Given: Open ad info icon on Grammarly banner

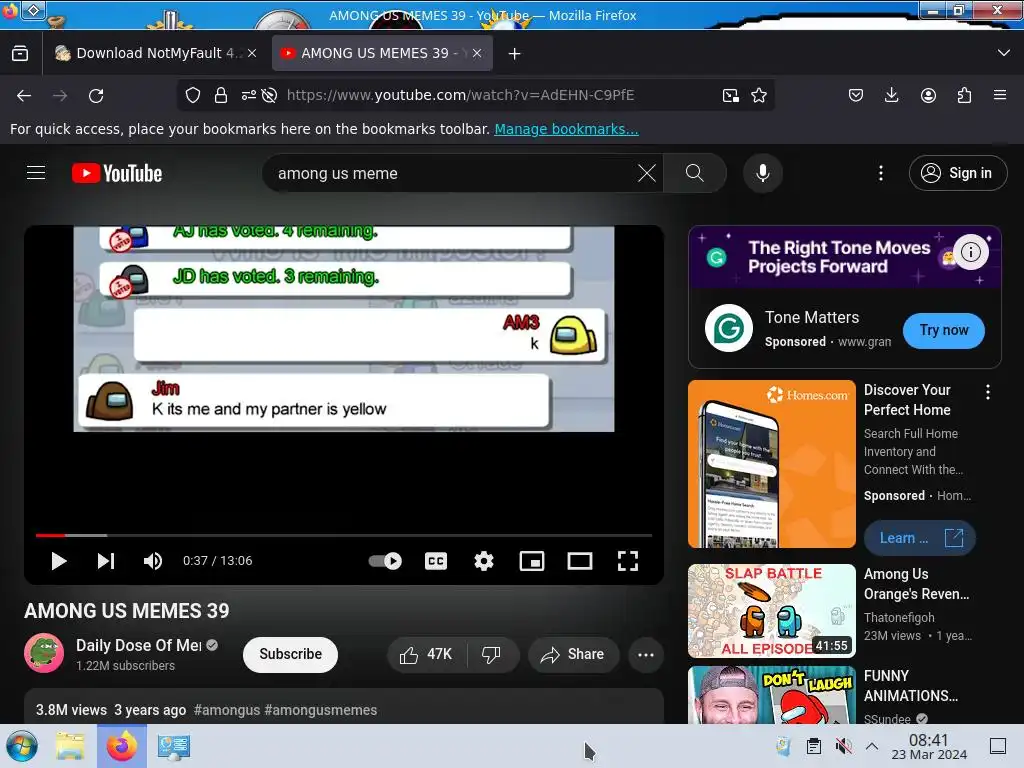Looking at the screenshot, I should tap(971, 251).
